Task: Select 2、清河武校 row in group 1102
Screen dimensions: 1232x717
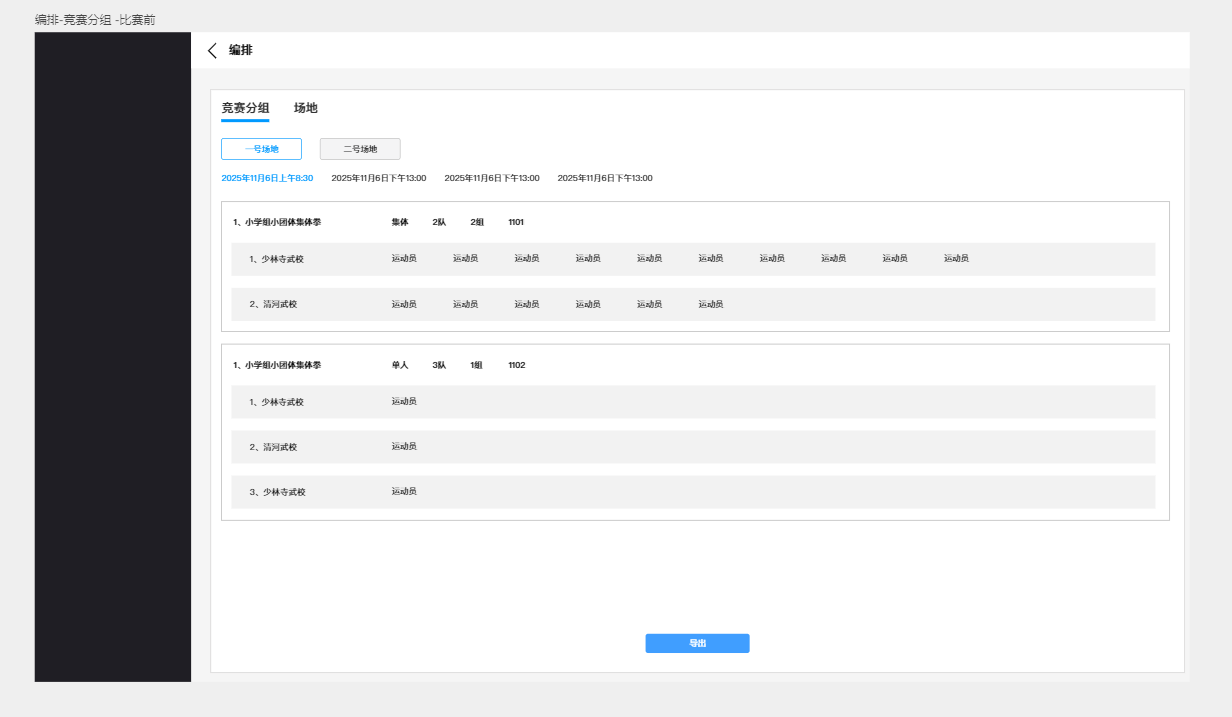Action: [x=273, y=447]
